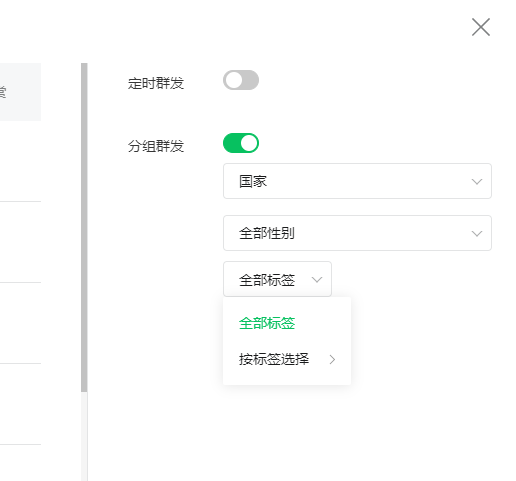The height and width of the screenshot is (481, 516).
Task: Click the gray vertical scrollbar thumb
Action: (84, 227)
